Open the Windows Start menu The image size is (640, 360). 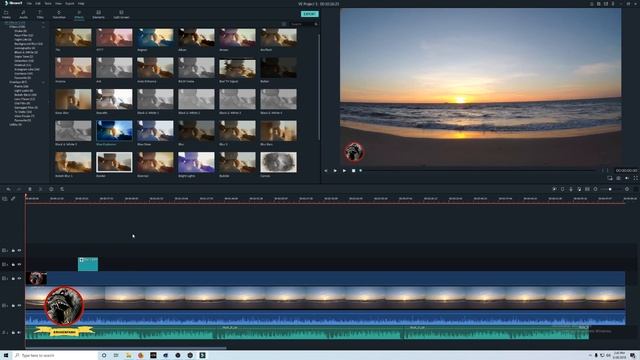coord(6,356)
